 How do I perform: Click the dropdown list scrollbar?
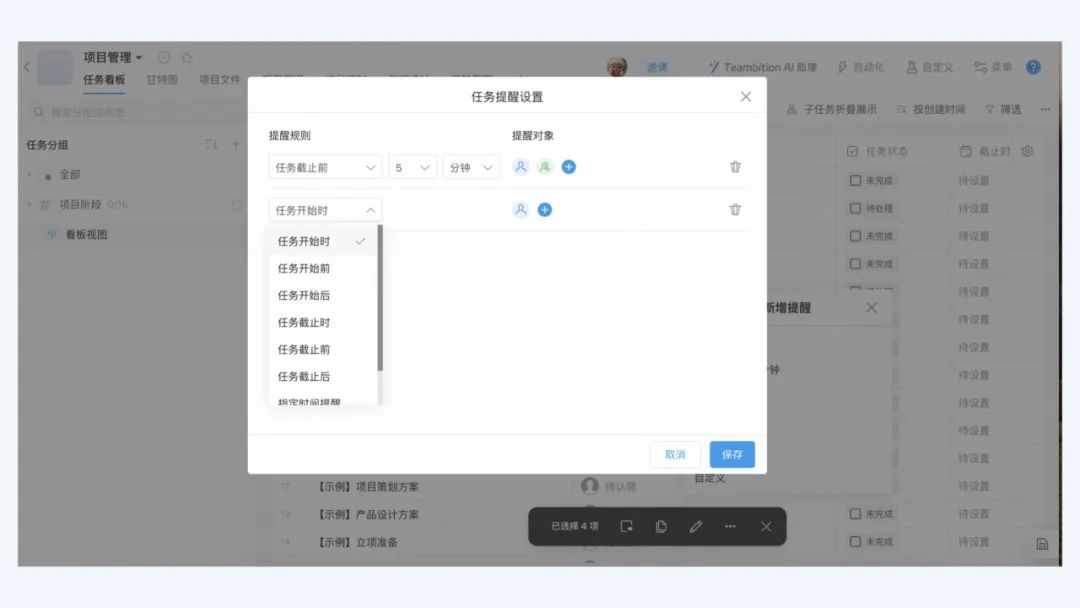coord(380,298)
